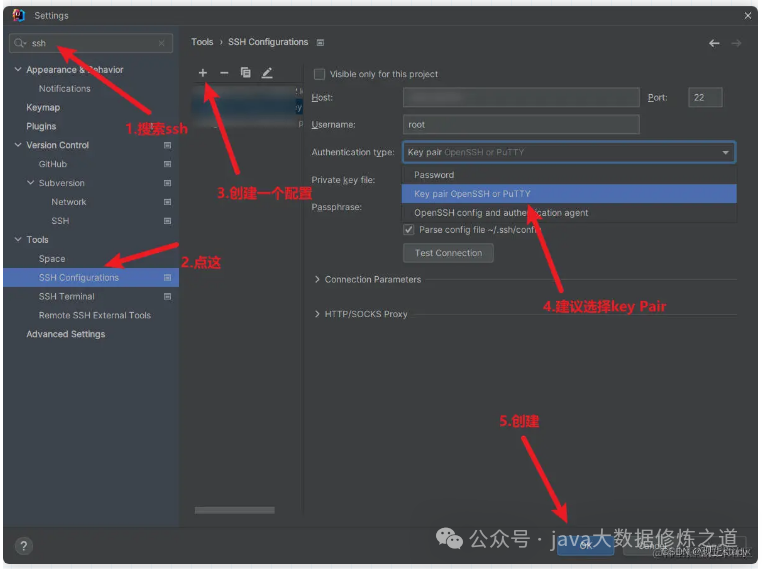Screen dimensions: 762x569
Task: Collapse the Appearance & Behavior section
Action: 18,69
